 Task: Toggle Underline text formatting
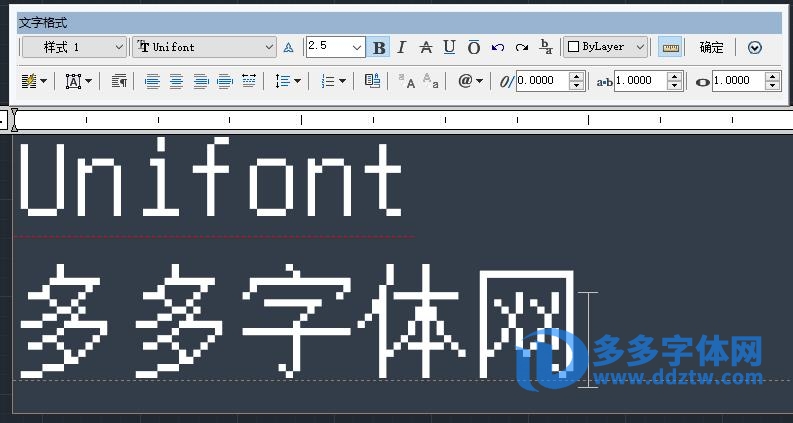449,47
